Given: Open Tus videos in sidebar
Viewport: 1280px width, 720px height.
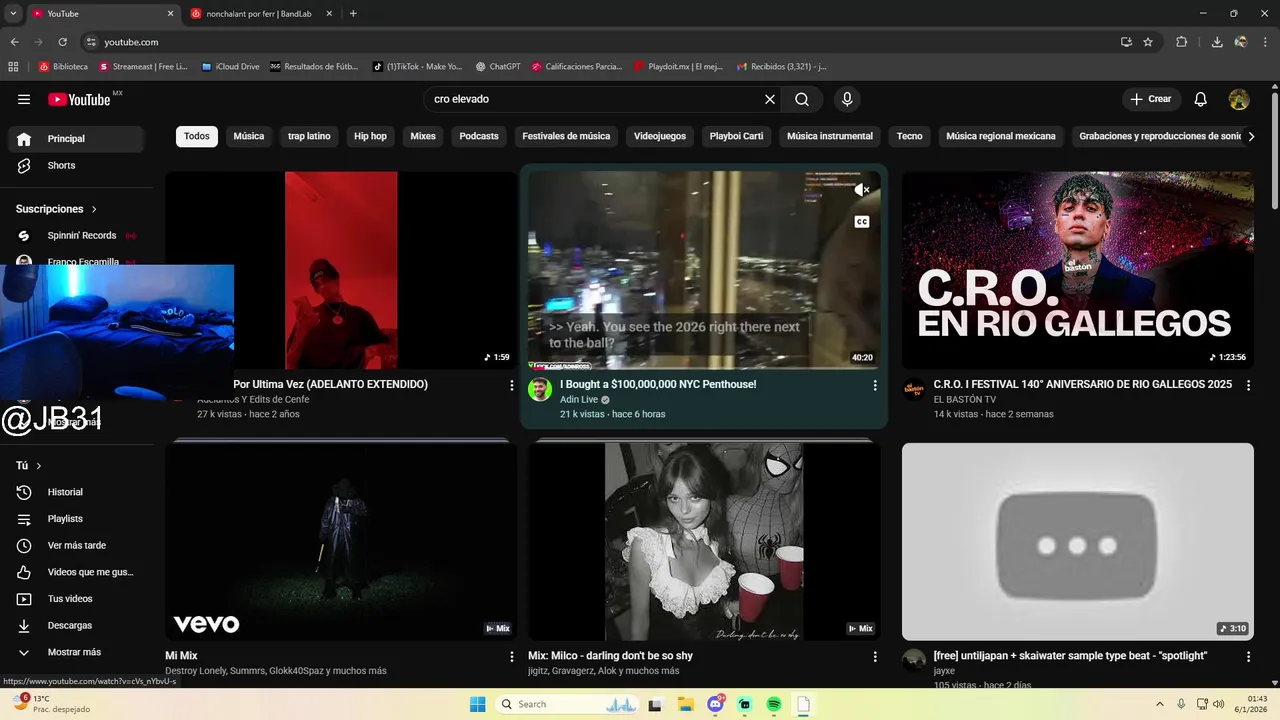Looking at the screenshot, I should coord(76,599).
